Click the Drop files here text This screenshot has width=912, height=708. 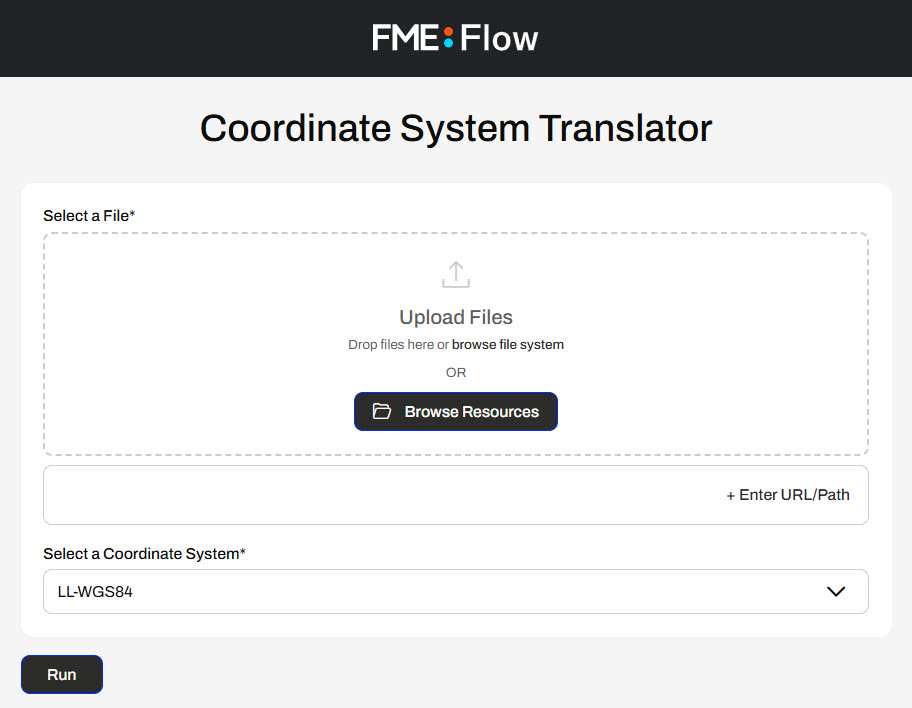coord(391,345)
